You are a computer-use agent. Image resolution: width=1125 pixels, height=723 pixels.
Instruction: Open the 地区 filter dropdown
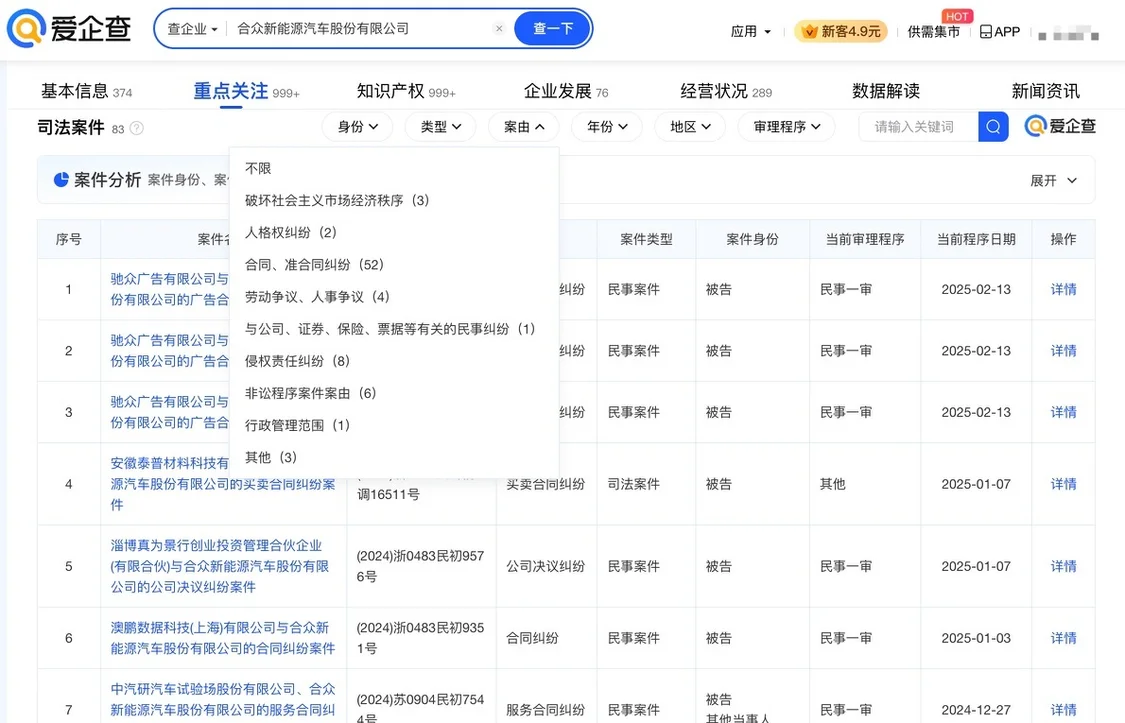click(690, 127)
